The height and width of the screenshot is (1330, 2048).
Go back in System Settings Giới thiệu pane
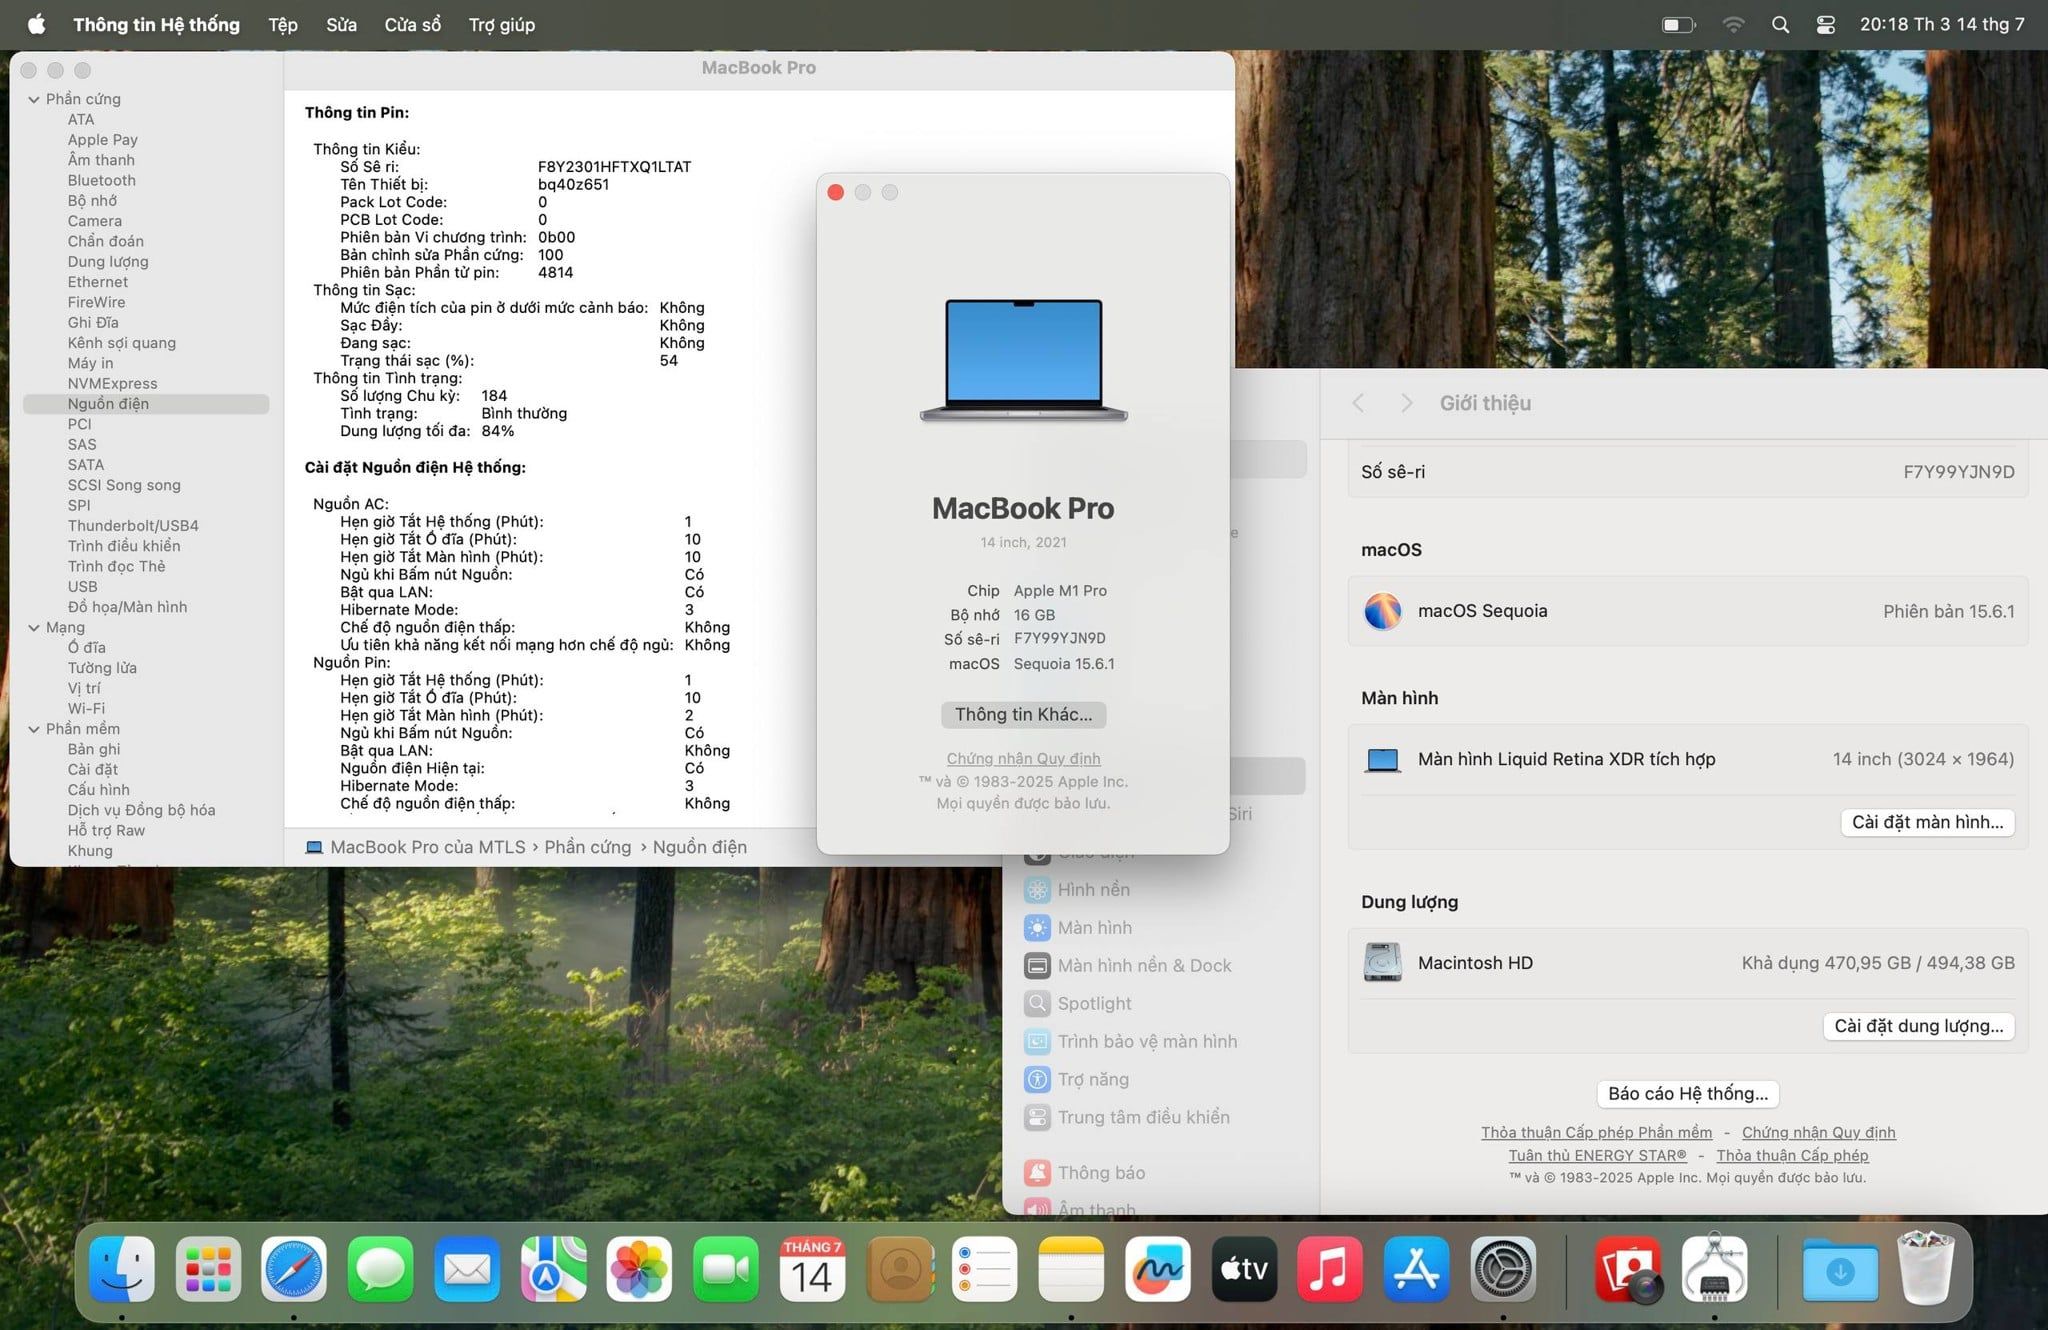point(1358,403)
